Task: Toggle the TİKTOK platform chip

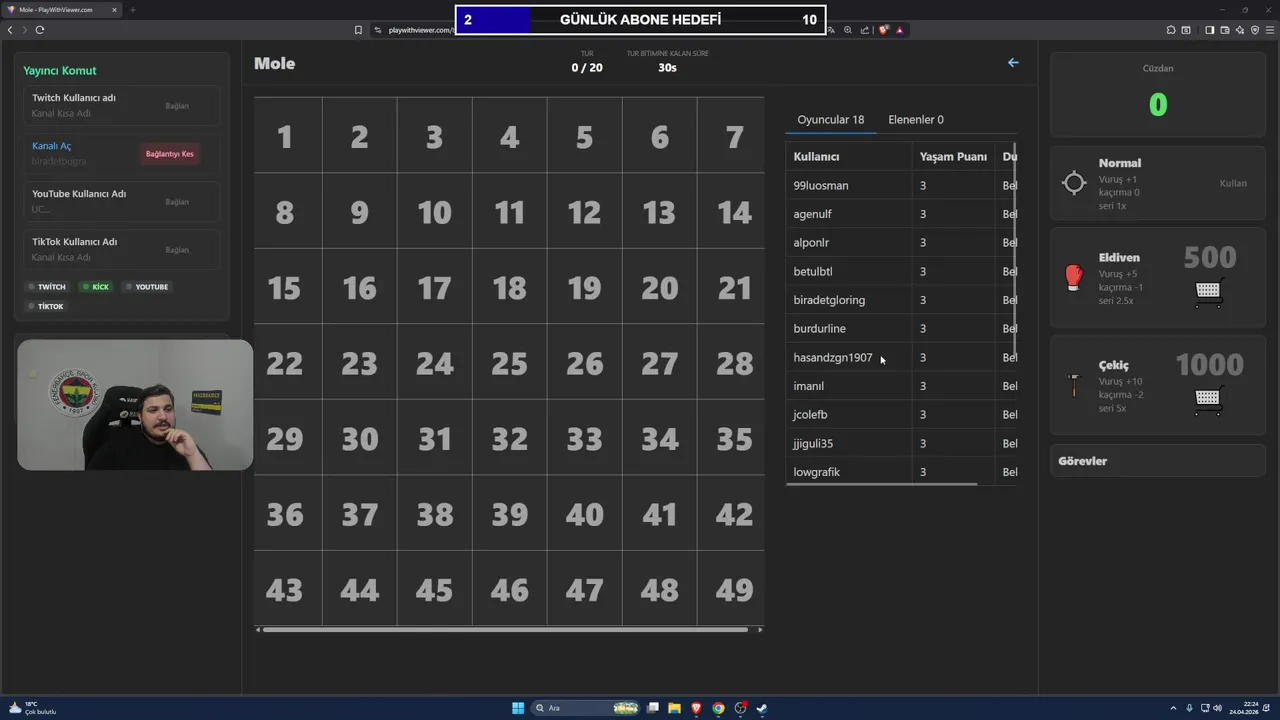Action: tap(46, 306)
